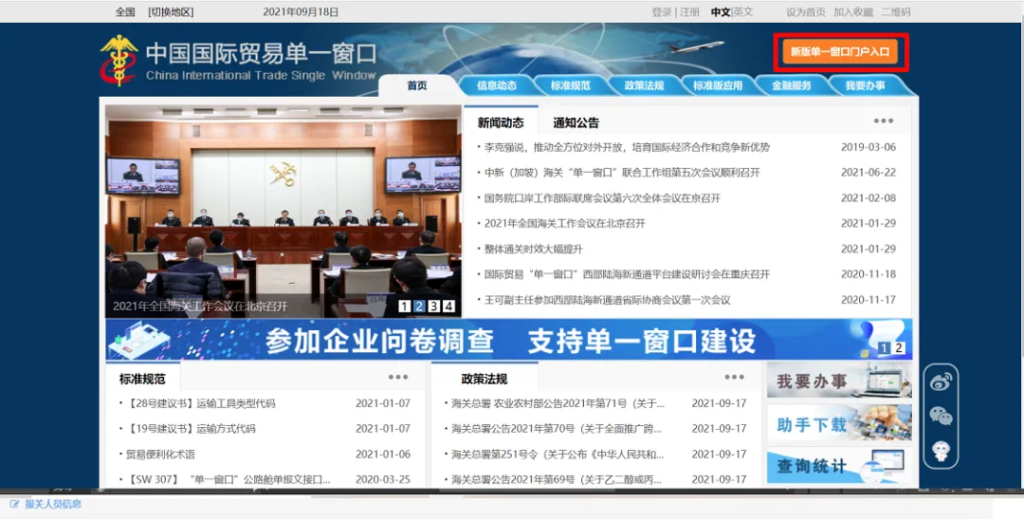
Task: Go to carousel slide 4
Action: coord(449,306)
